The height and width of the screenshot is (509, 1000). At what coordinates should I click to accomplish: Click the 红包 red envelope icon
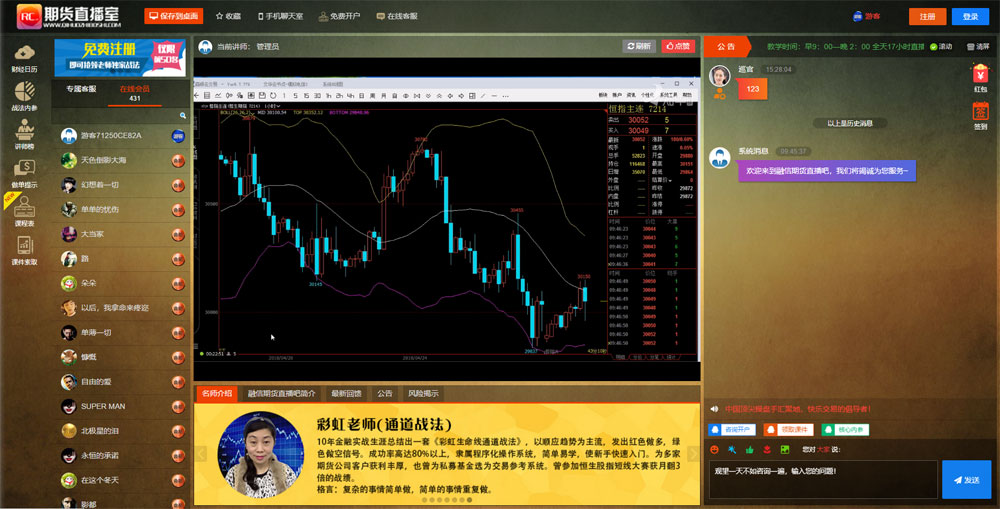click(x=980, y=76)
